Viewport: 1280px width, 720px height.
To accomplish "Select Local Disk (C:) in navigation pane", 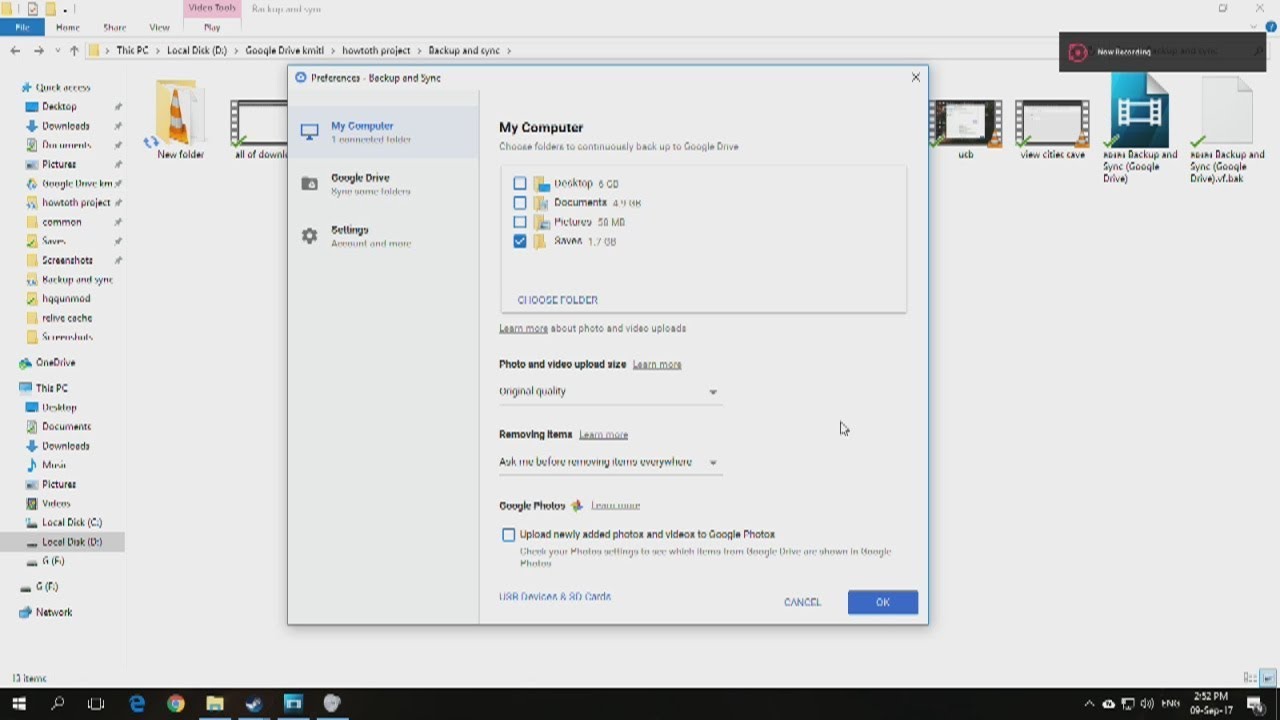I will click(x=72, y=522).
